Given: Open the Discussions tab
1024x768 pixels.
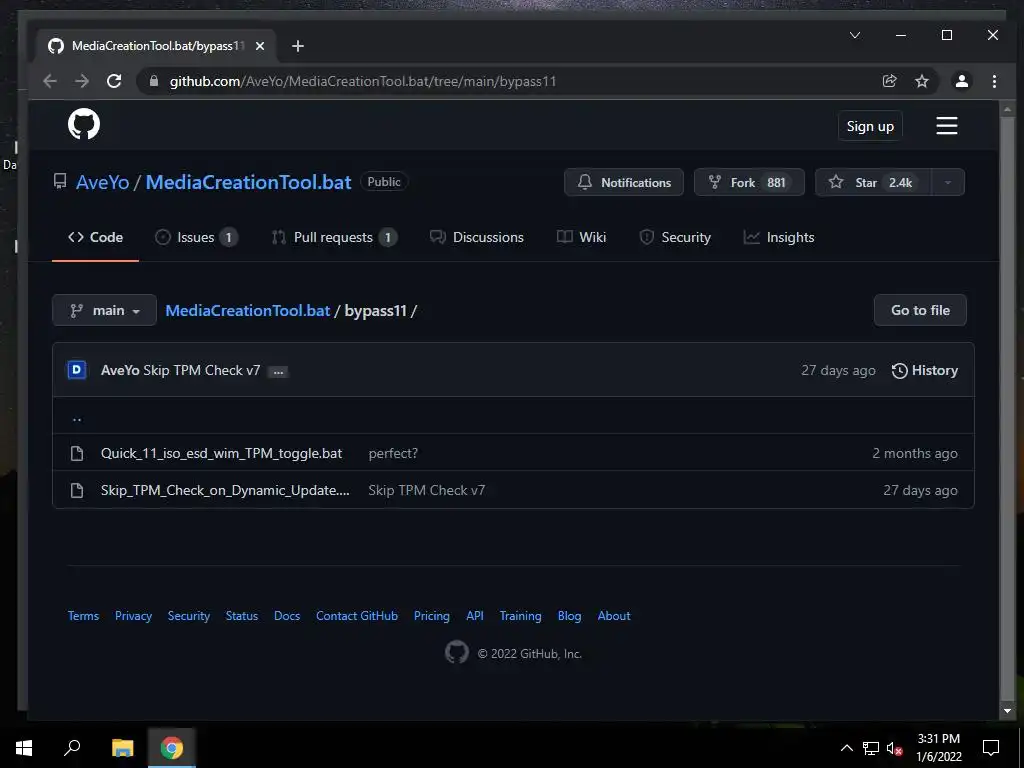Looking at the screenshot, I should pos(477,237).
